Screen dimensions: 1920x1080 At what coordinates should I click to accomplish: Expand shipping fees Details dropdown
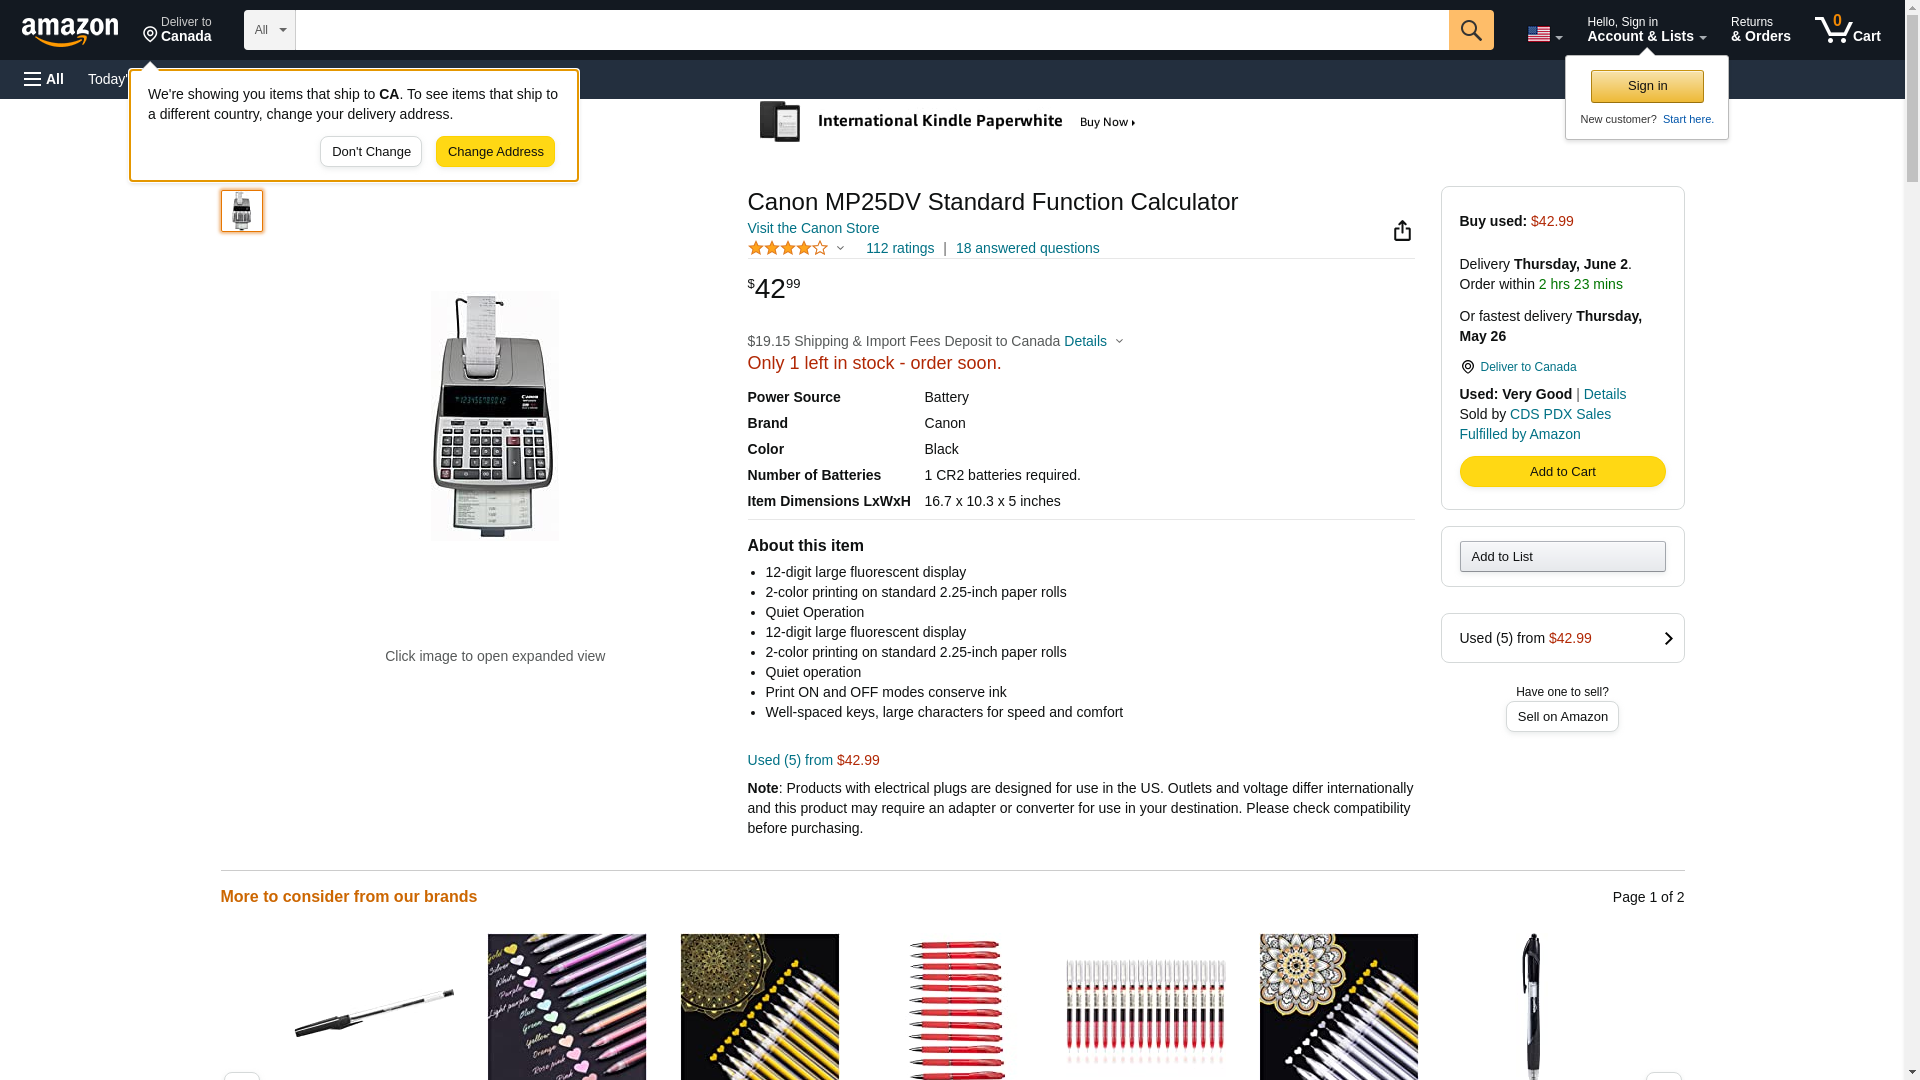click(1093, 341)
